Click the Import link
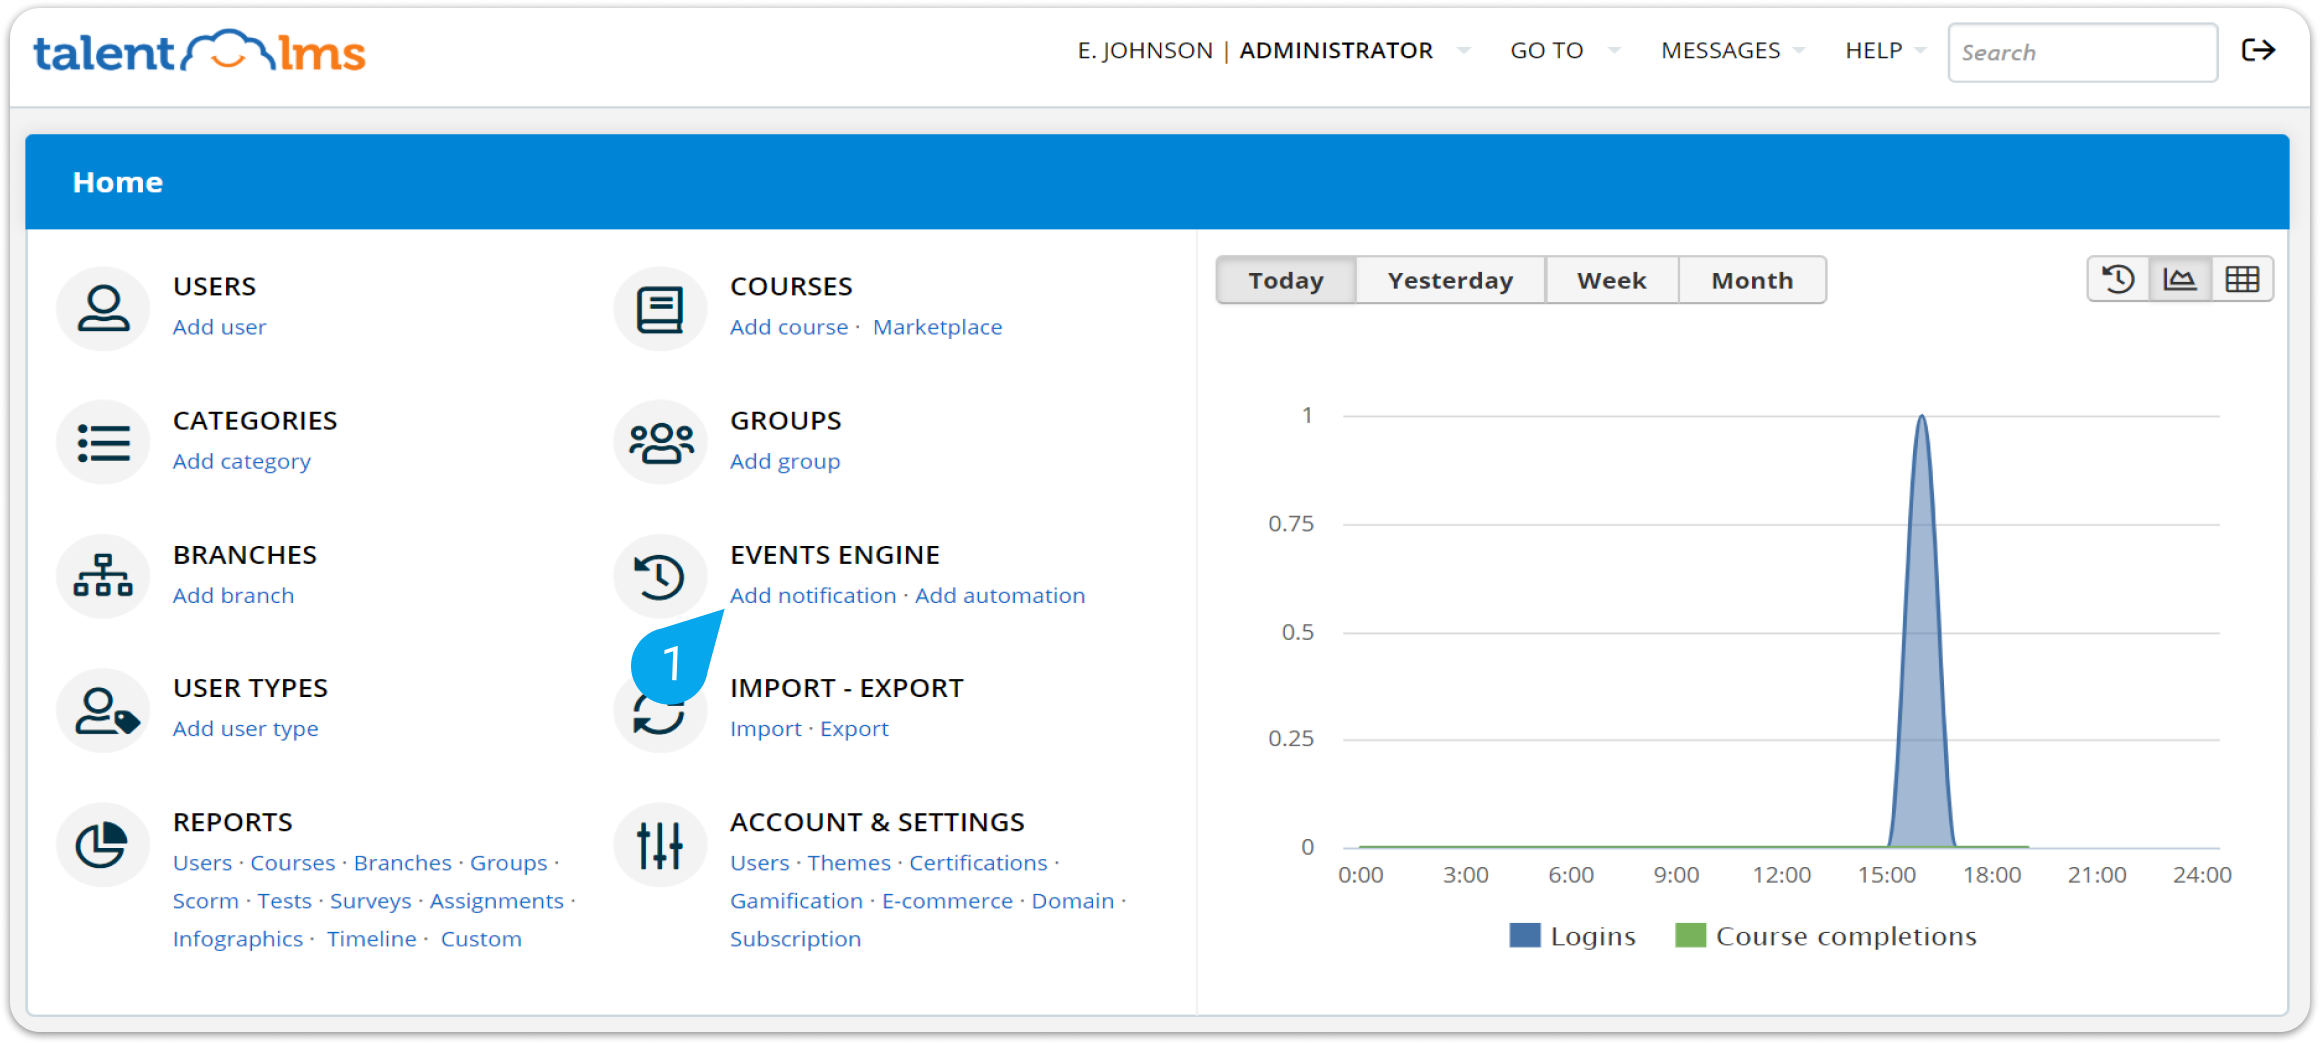 (x=766, y=729)
